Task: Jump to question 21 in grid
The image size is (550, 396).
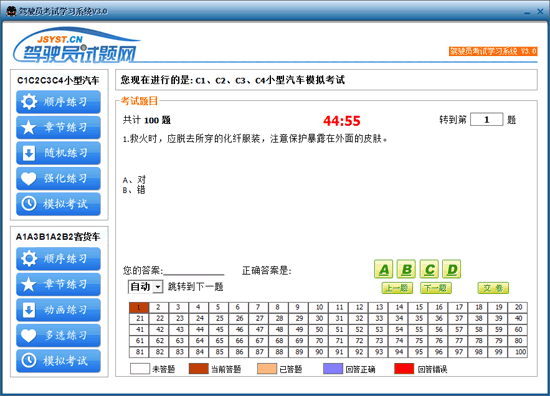Action: click(x=139, y=318)
